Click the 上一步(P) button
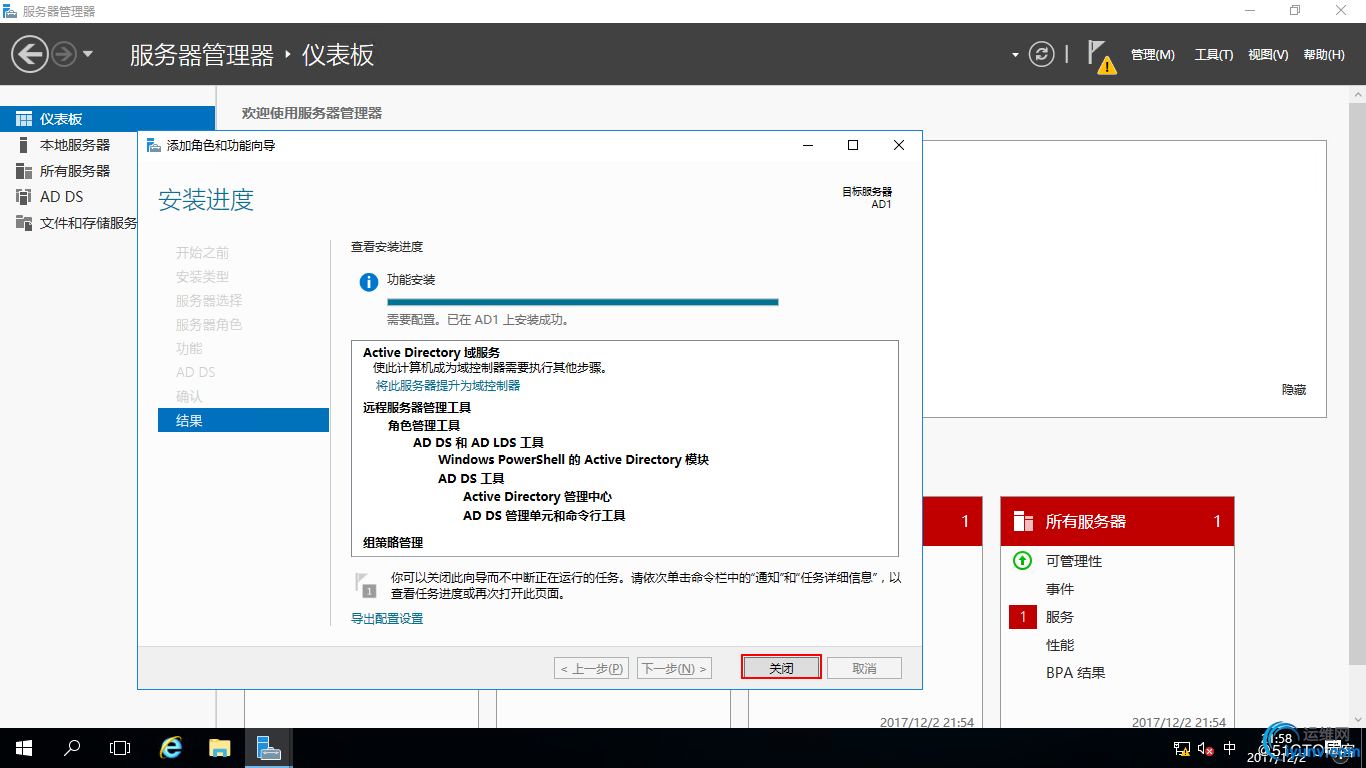Viewport: 1366px width, 768px height. [x=592, y=668]
